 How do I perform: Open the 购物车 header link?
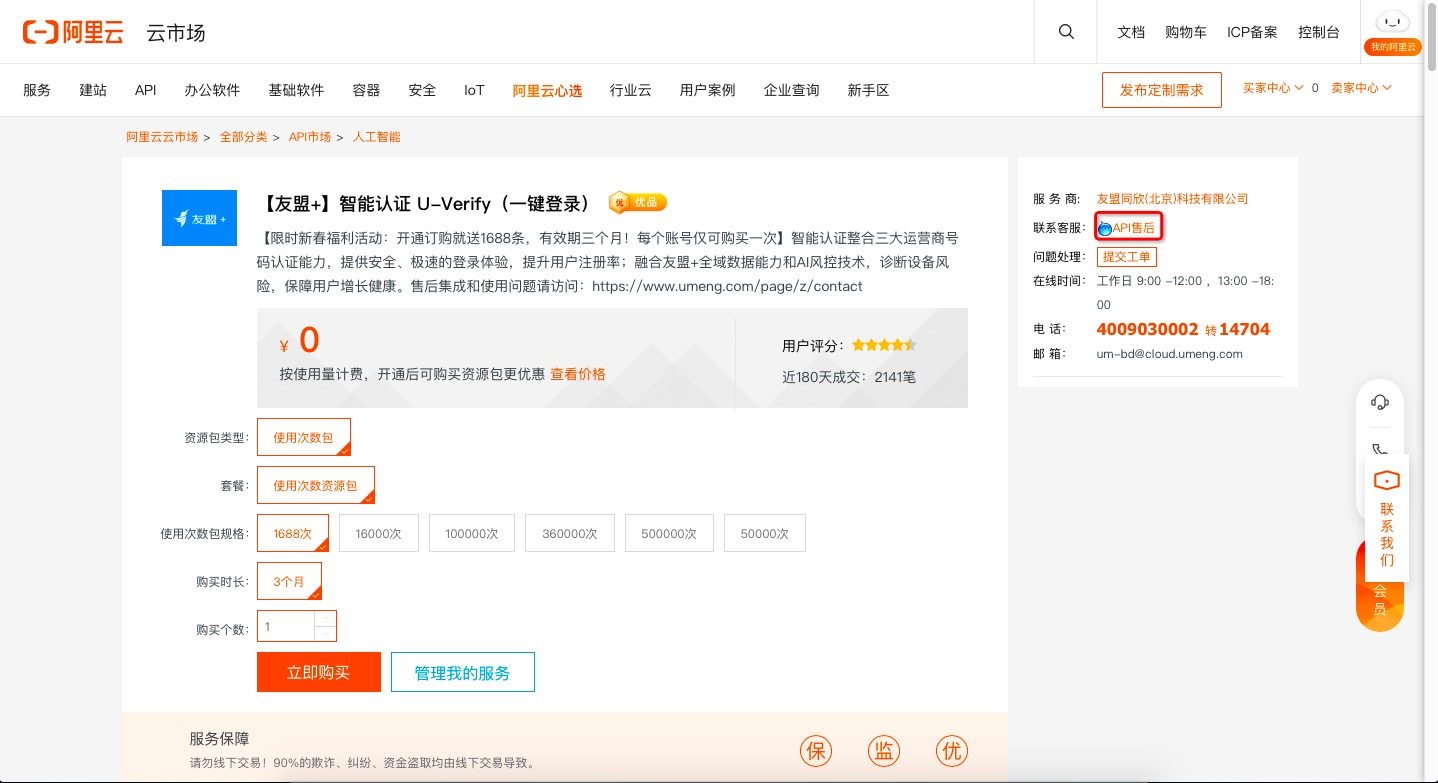1186,32
